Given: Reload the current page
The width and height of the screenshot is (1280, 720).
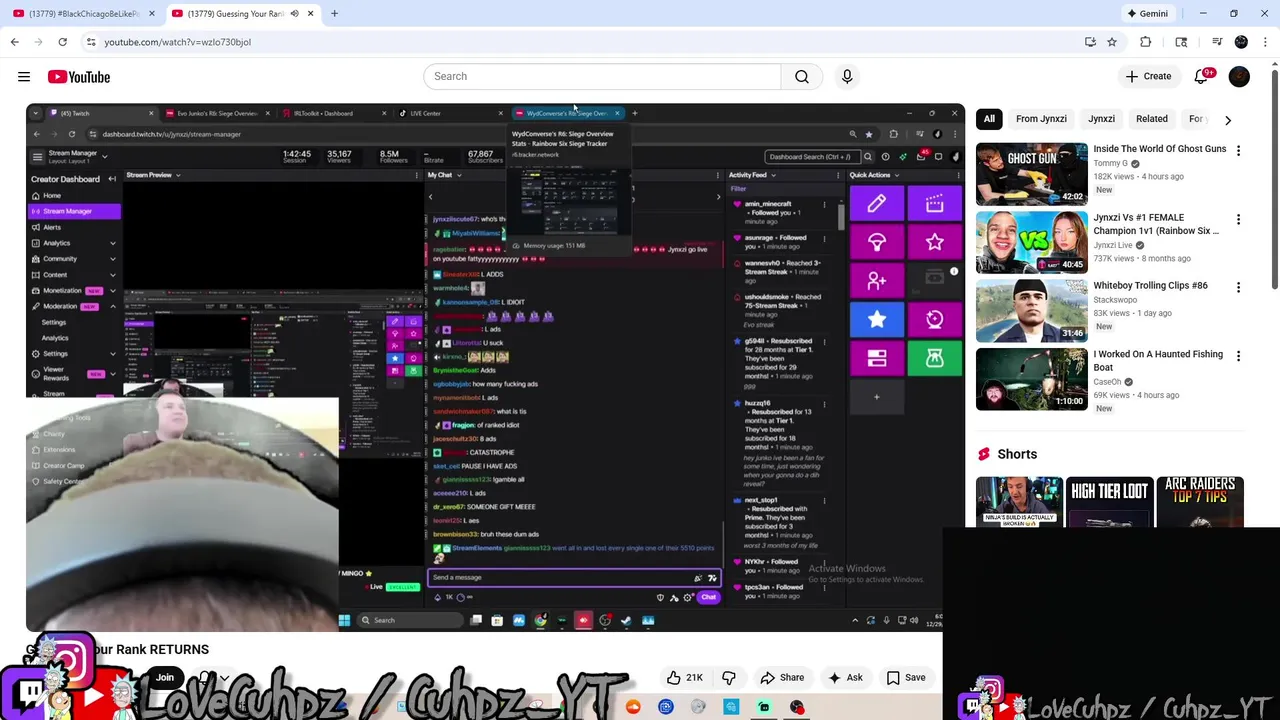Looking at the screenshot, I should [62, 42].
